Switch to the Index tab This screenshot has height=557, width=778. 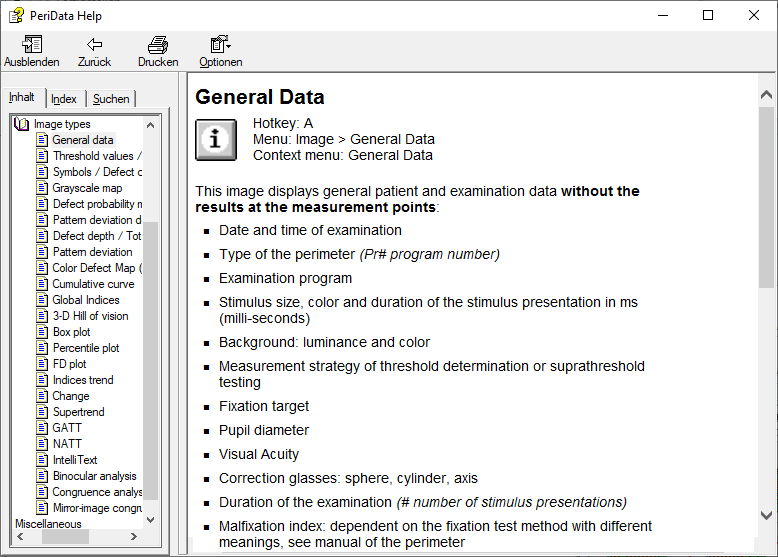[x=64, y=99]
